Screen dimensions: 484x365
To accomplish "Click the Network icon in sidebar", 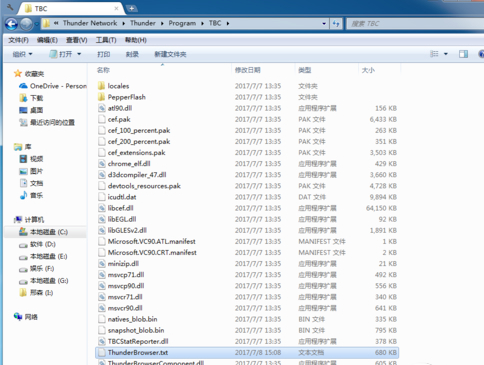I will tap(18, 316).
